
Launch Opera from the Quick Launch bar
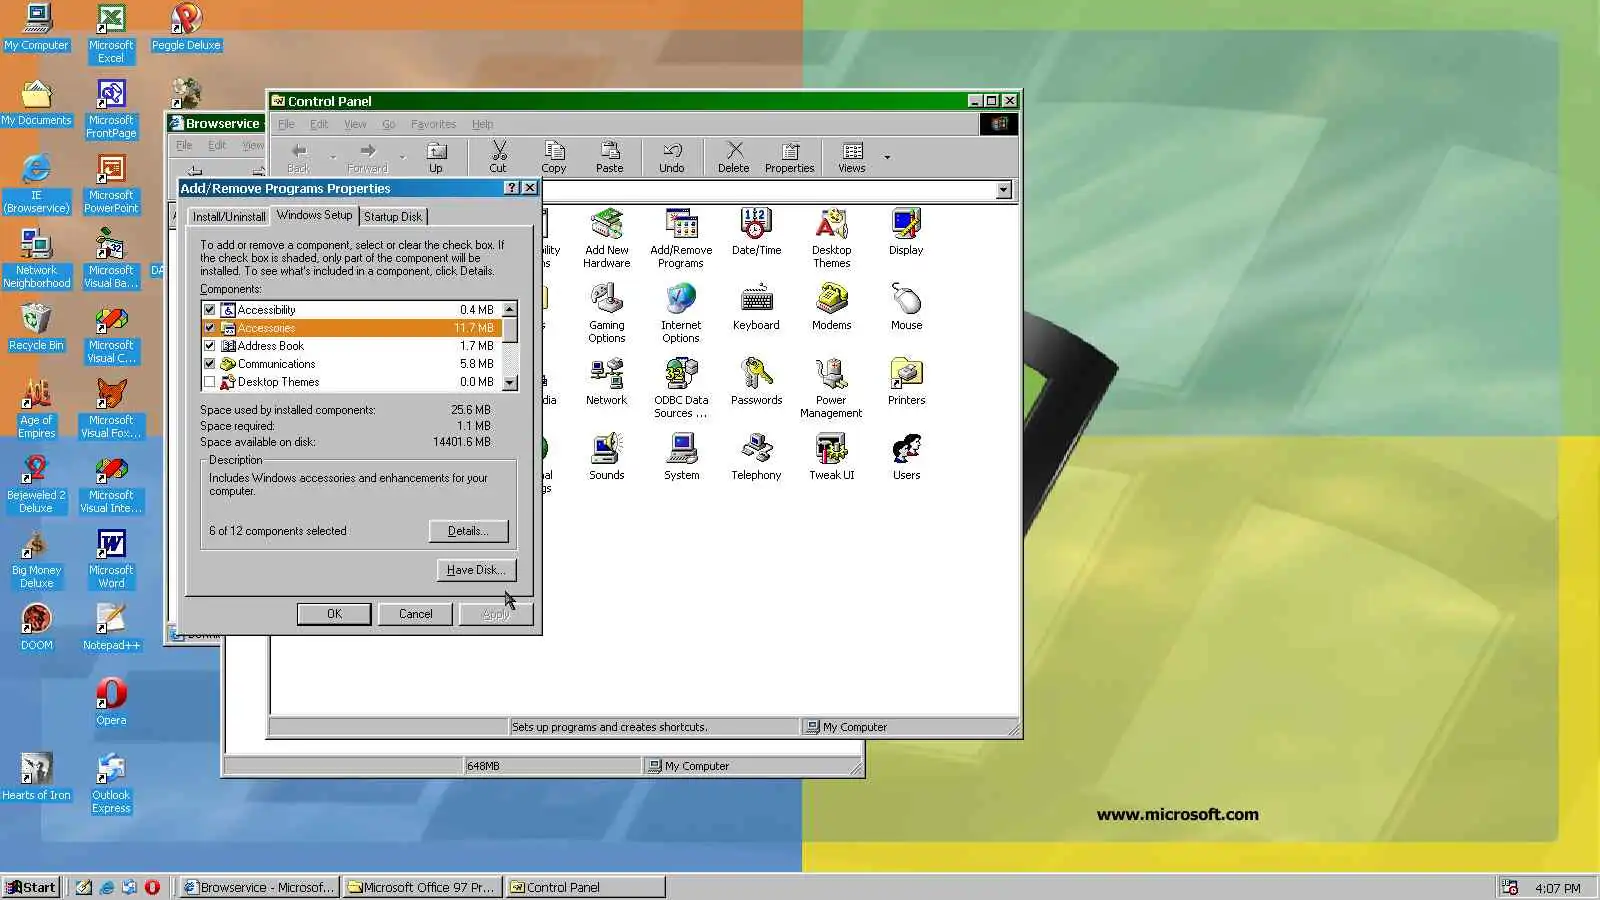[152, 887]
